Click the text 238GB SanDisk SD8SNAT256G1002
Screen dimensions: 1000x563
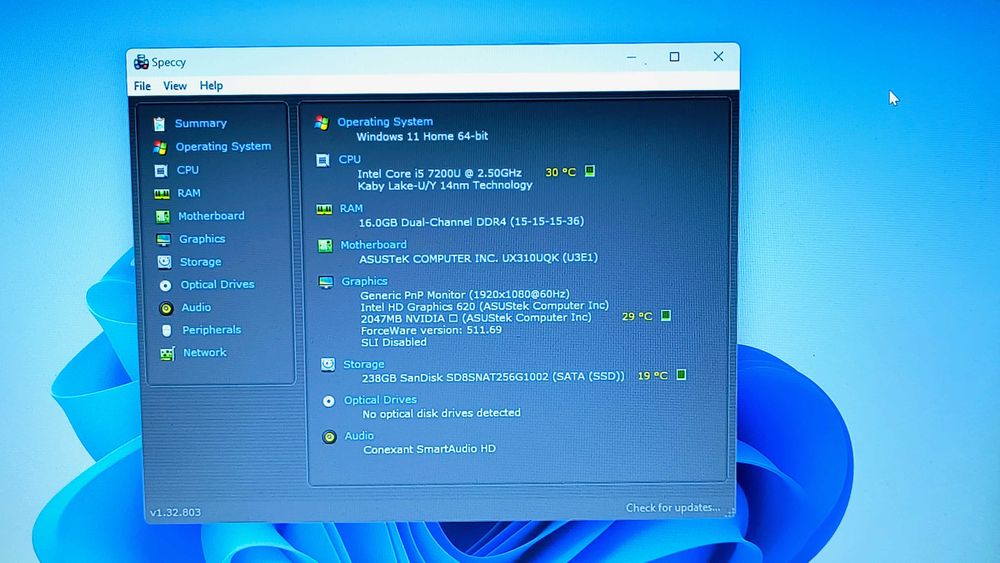(455, 377)
